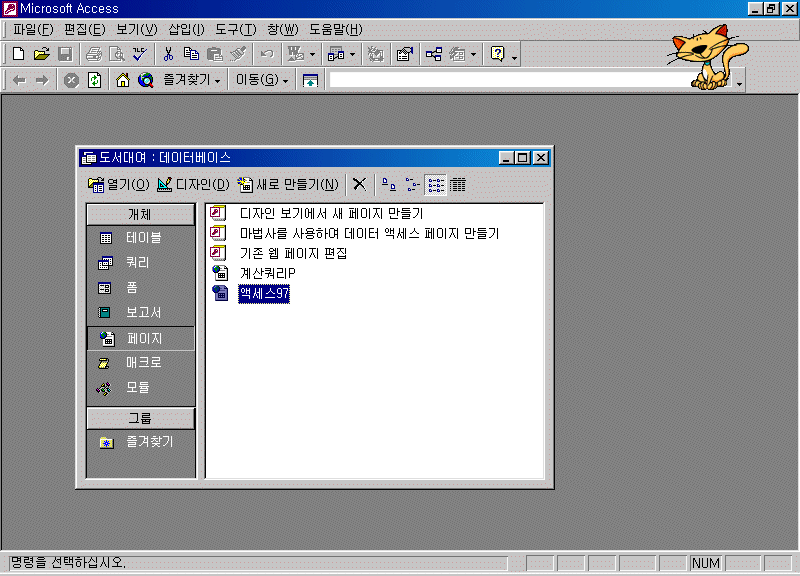Image resolution: width=800 pixels, height=576 pixels.
Task: Click the Stop navigation icon
Action: [x=71, y=80]
